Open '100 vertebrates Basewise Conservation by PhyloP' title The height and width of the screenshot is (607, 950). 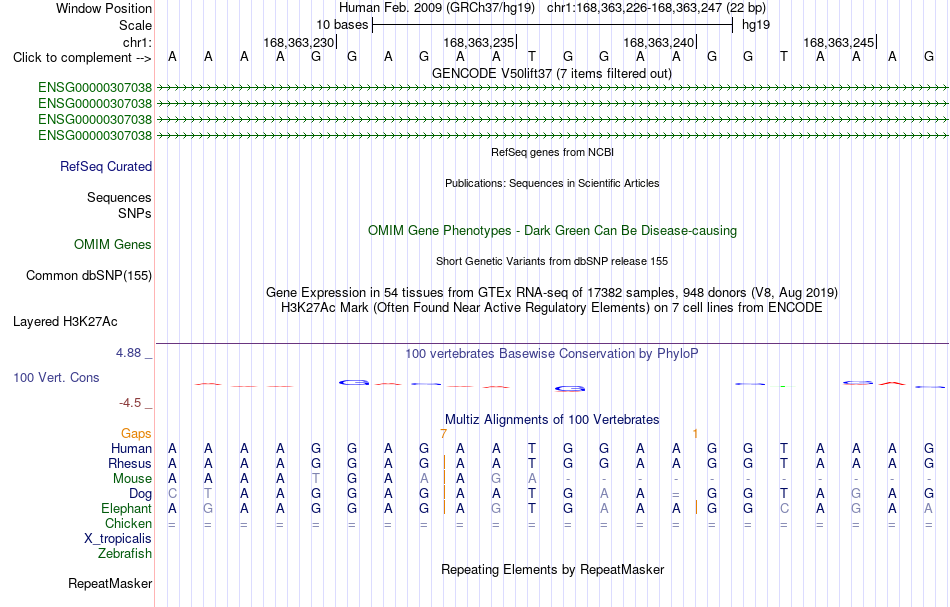click(552, 353)
